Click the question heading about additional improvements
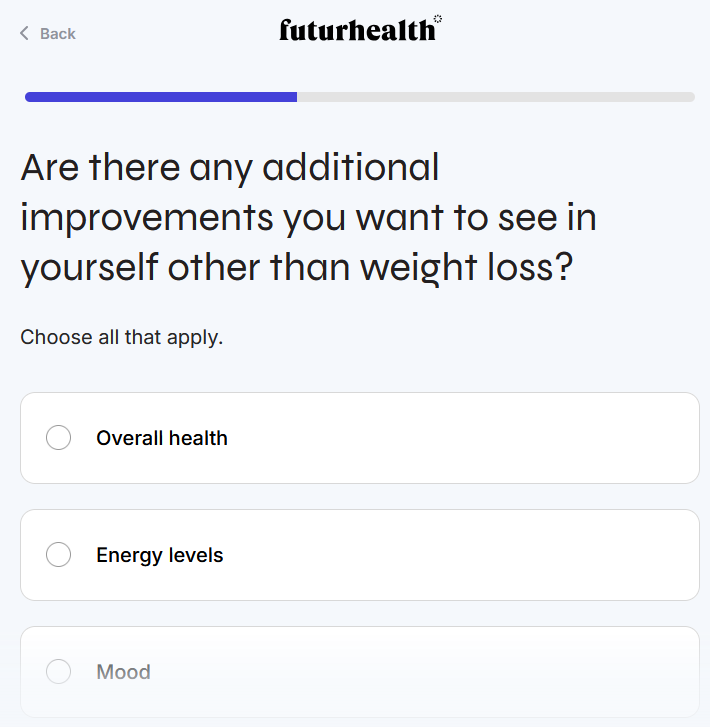The image size is (710, 727). click(x=308, y=218)
